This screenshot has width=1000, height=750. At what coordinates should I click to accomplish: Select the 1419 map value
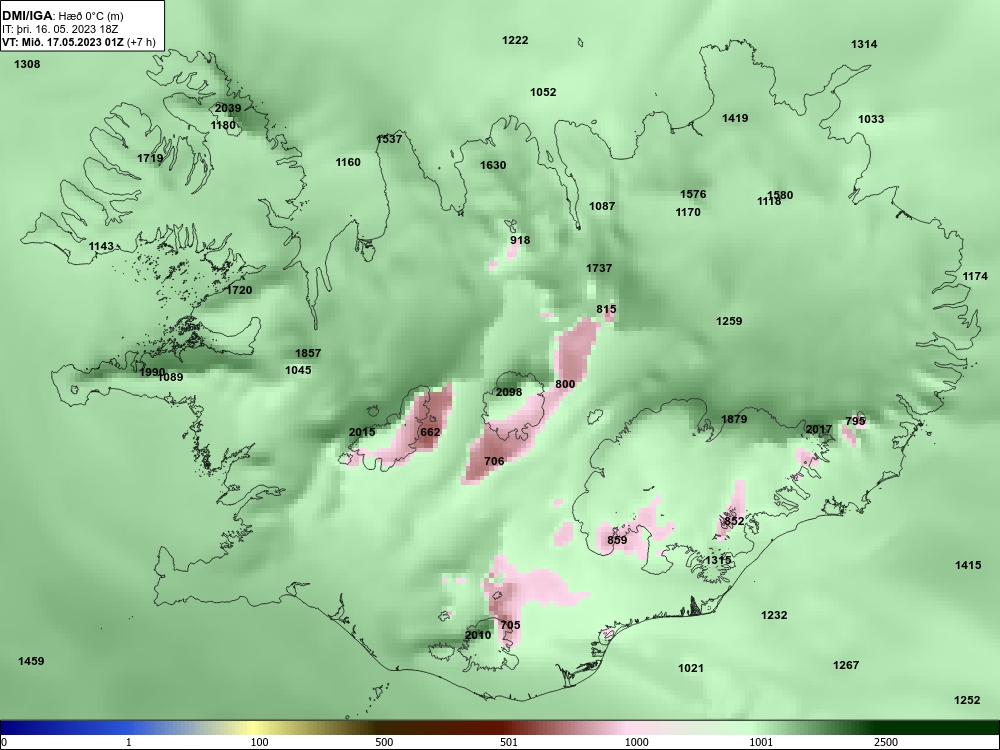pyautogui.click(x=735, y=118)
